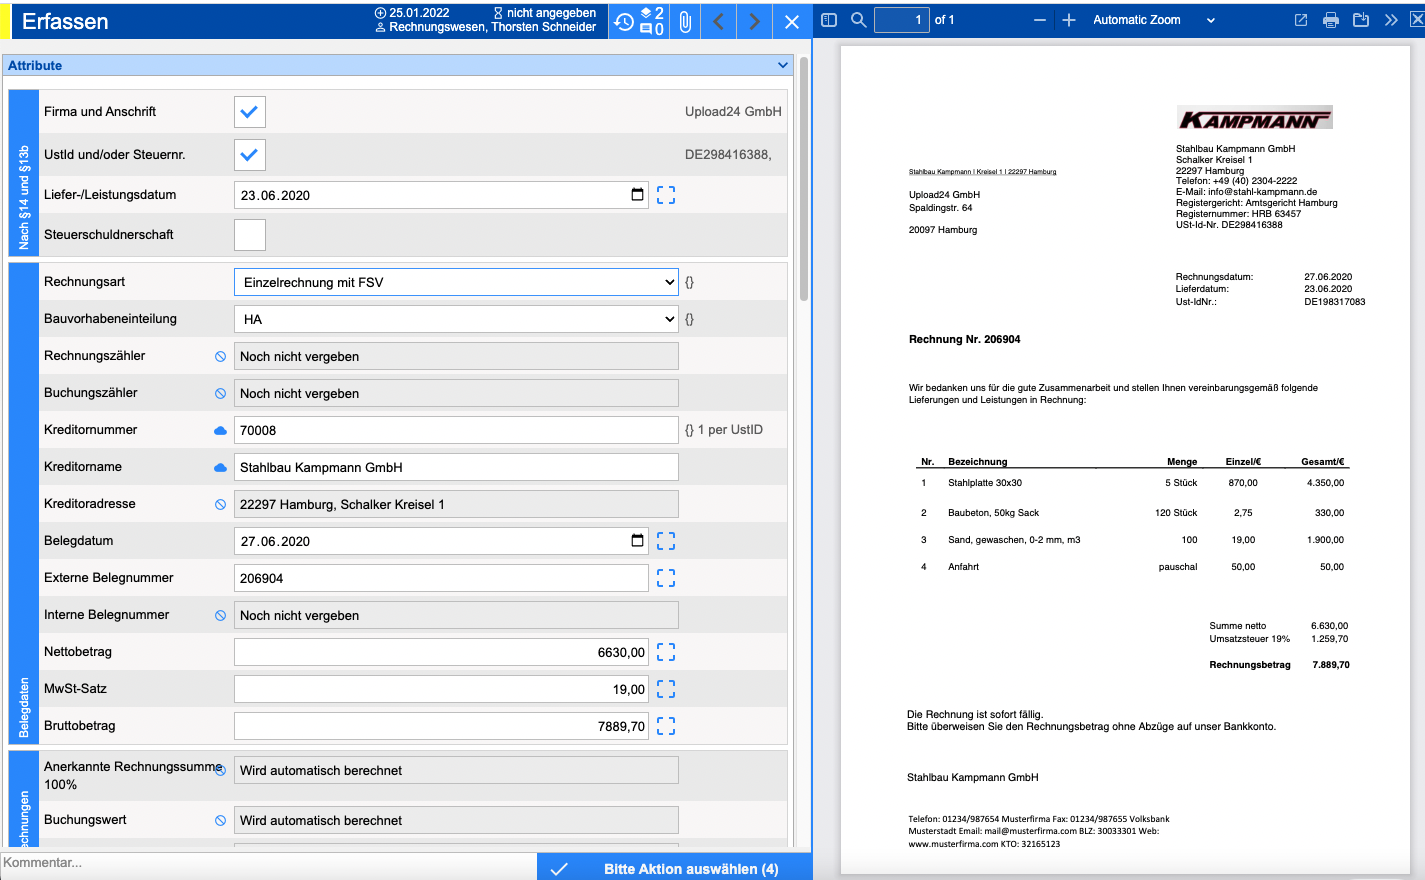Click braces icon next to Bauvorhabeneinteilung
1425x880 pixels.
(689, 319)
